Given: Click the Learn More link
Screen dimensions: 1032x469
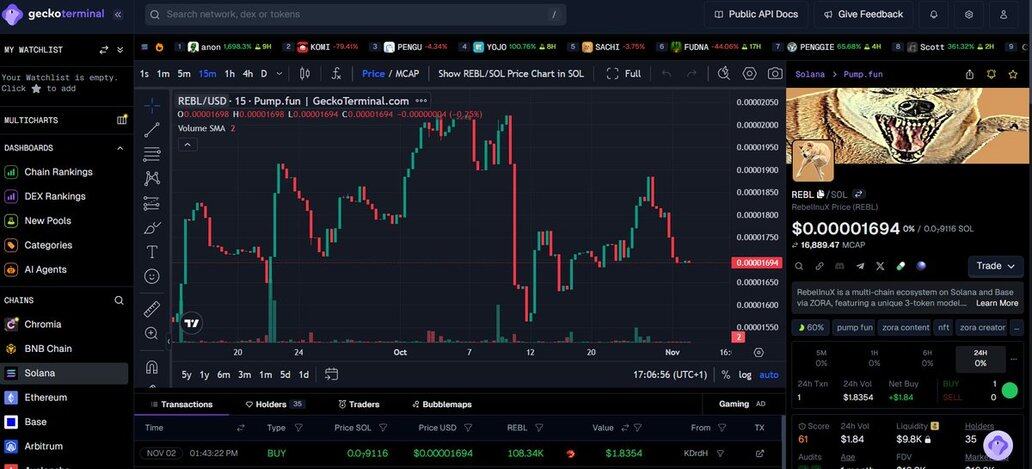Looking at the screenshot, I should (x=996, y=303).
